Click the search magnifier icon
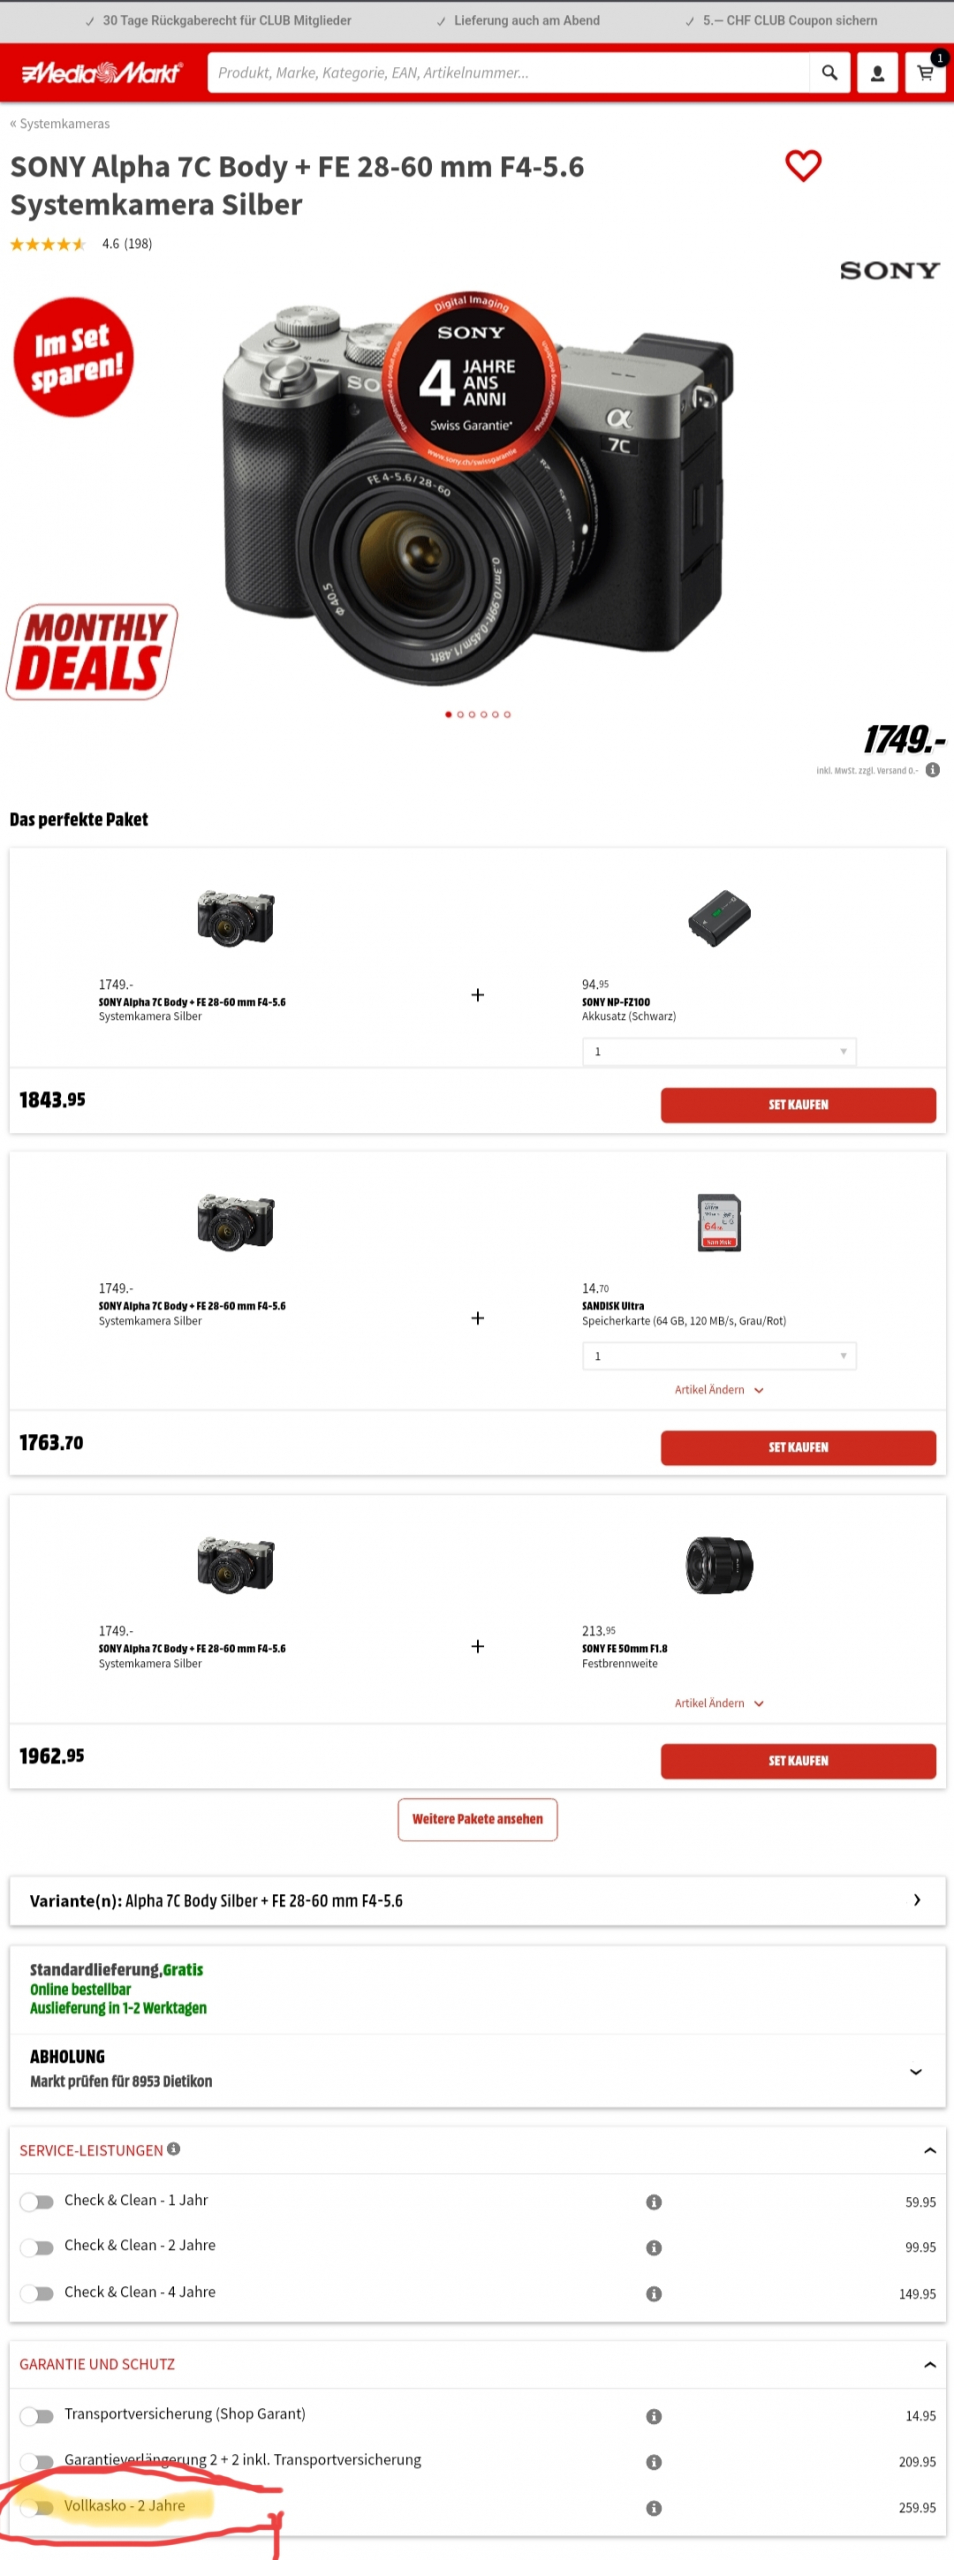 click(829, 73)
